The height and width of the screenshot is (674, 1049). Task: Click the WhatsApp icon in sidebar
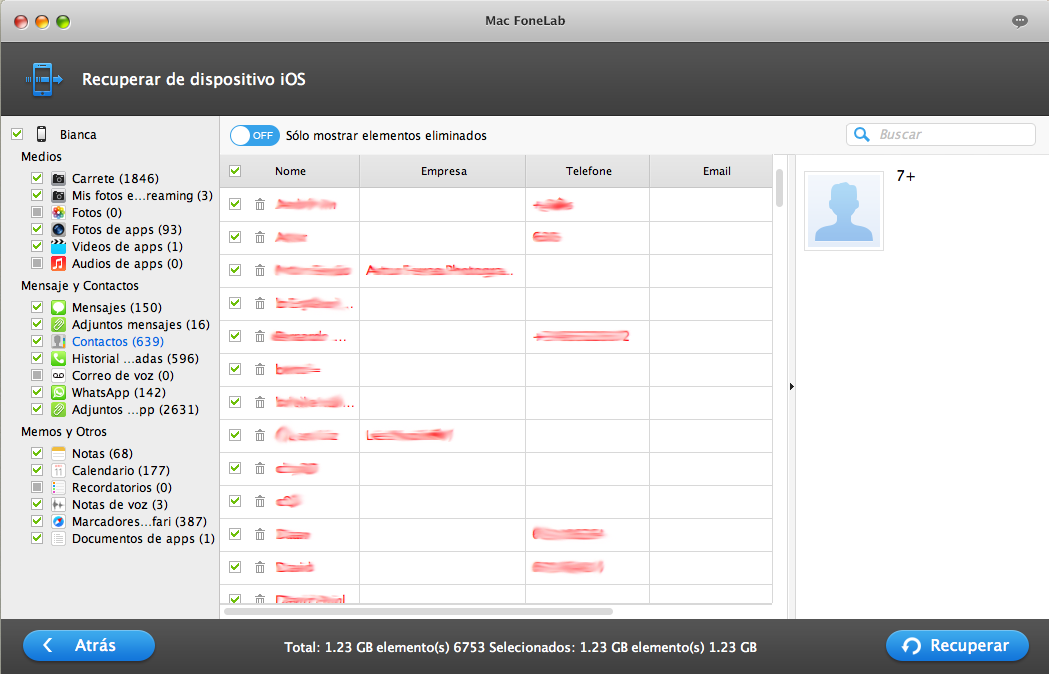pos(59,392)
